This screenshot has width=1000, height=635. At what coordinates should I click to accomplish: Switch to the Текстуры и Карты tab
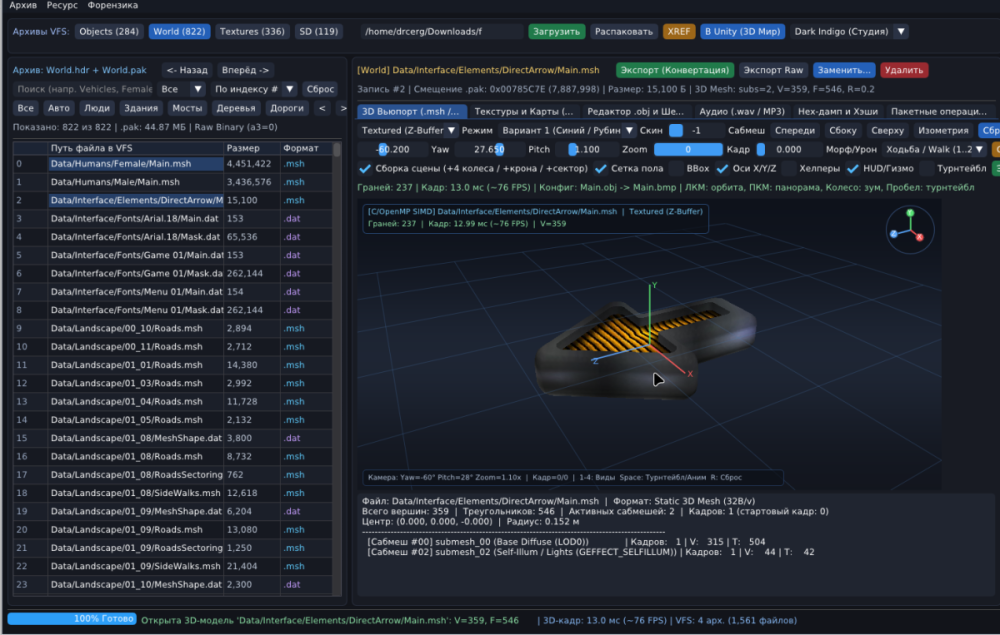(x=524, y=112)
